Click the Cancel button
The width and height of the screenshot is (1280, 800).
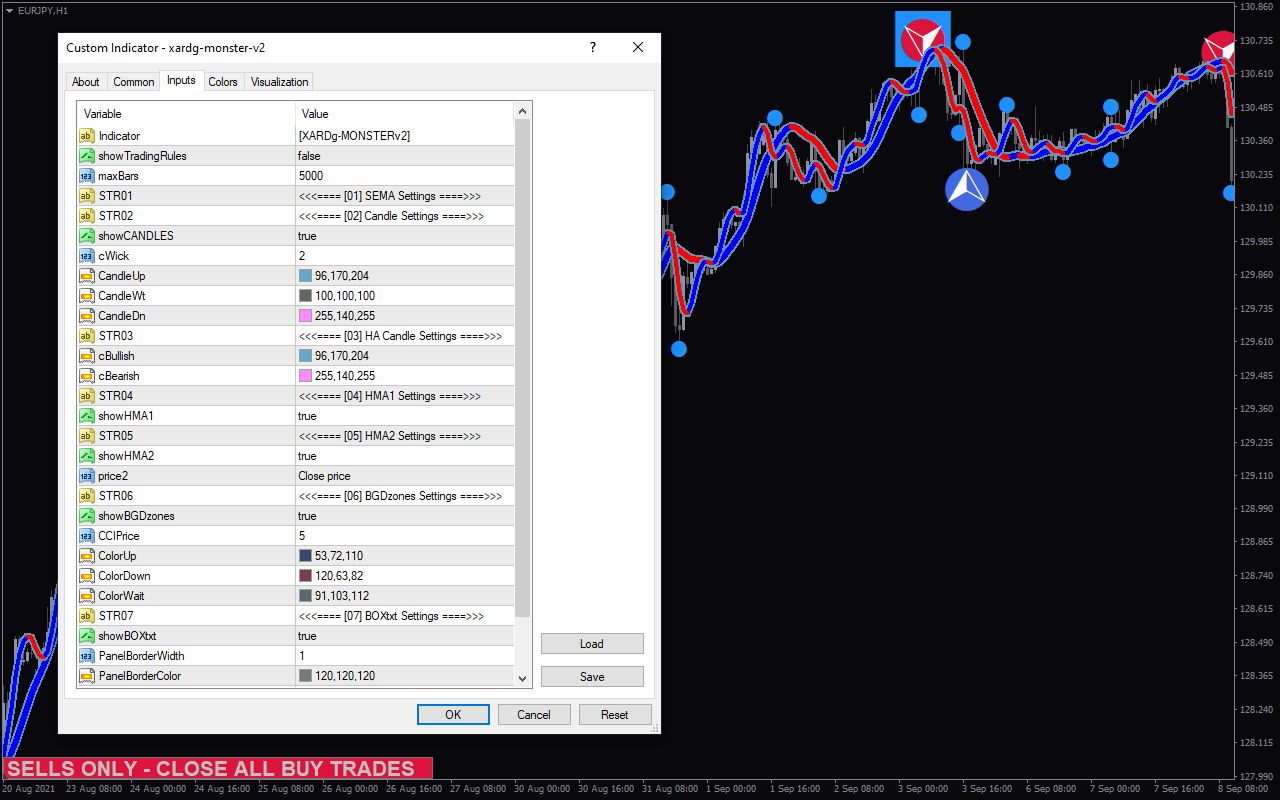(x=534, y=714)
